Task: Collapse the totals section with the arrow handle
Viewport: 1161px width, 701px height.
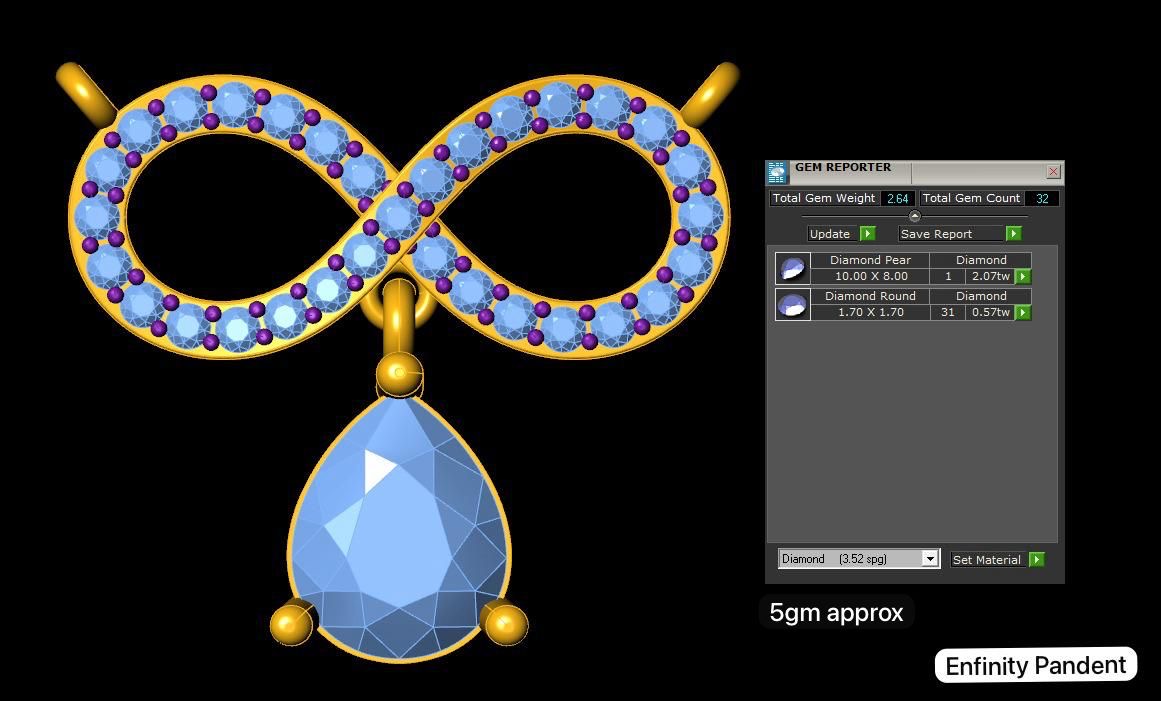Action: (x=914, y=215)
